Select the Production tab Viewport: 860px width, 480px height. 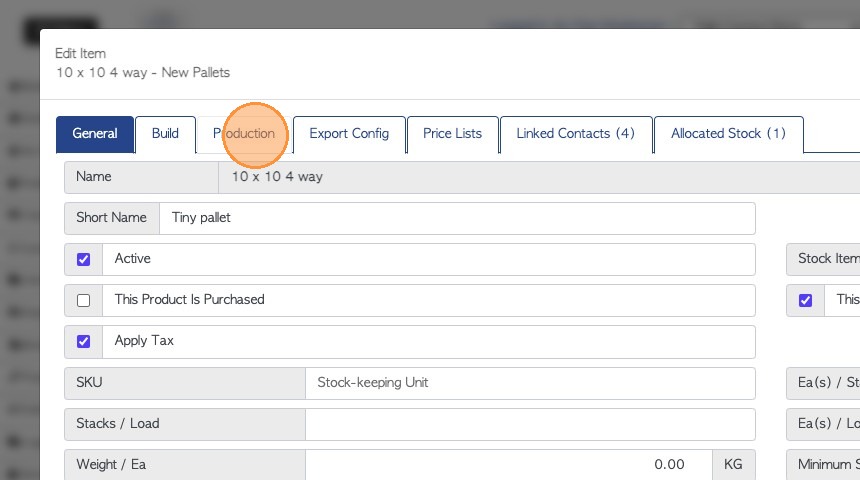point(244,134)
